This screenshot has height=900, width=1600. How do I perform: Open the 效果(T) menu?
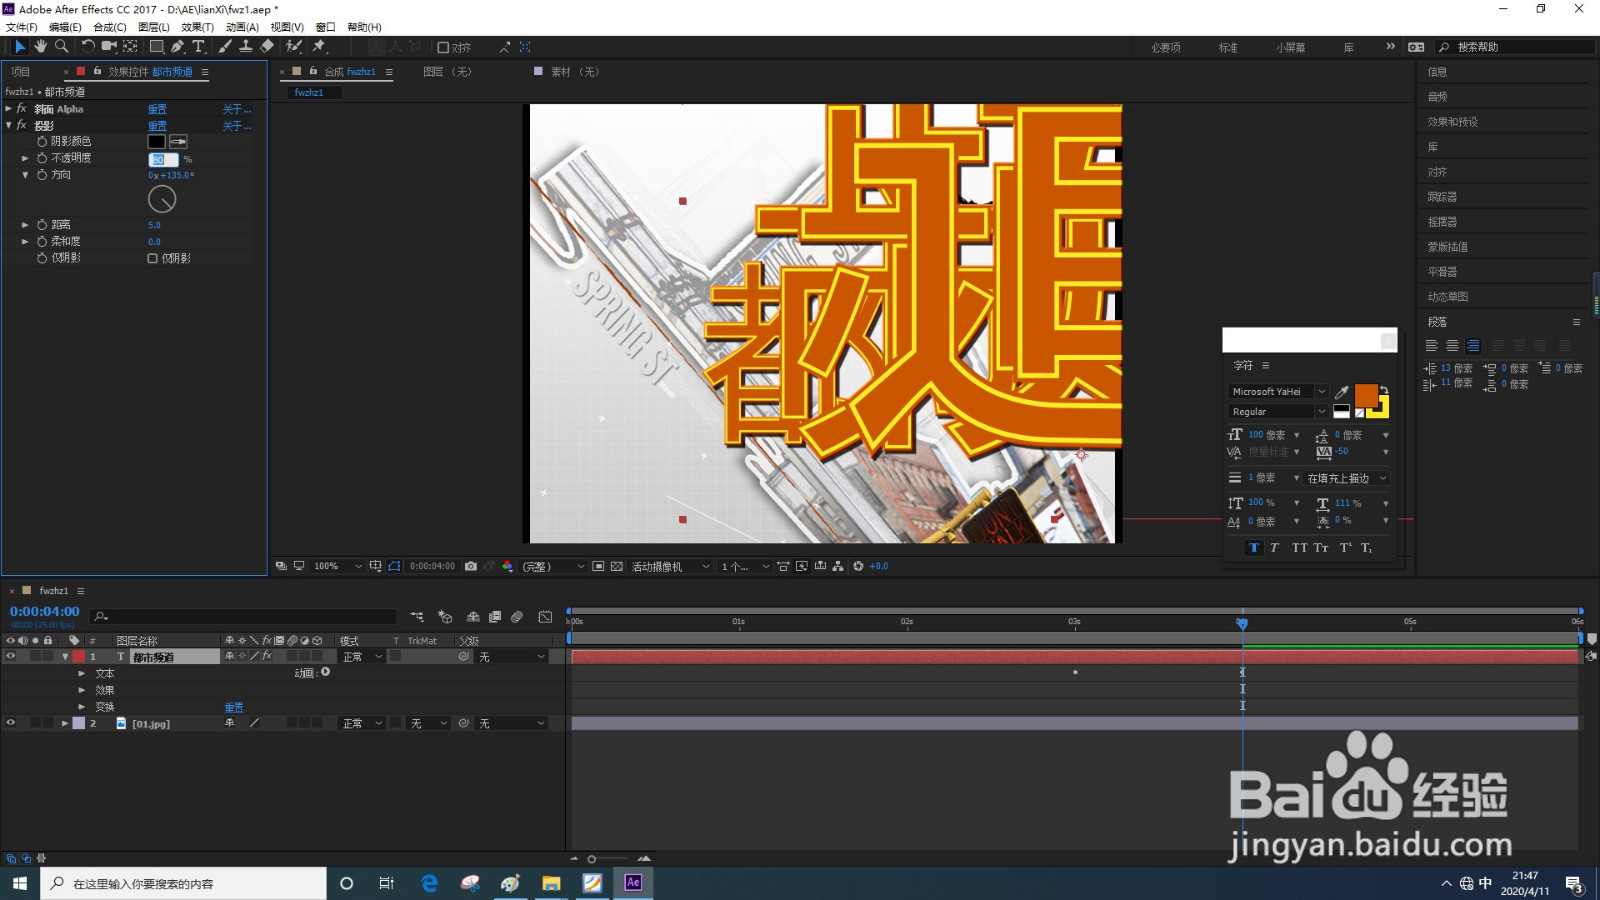coord(198,27)
